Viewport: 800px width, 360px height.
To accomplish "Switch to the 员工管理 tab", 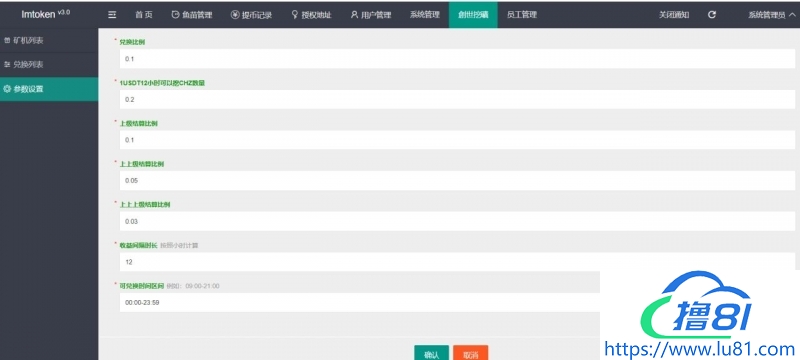I will pyautogui.click(x=522, y=15).
